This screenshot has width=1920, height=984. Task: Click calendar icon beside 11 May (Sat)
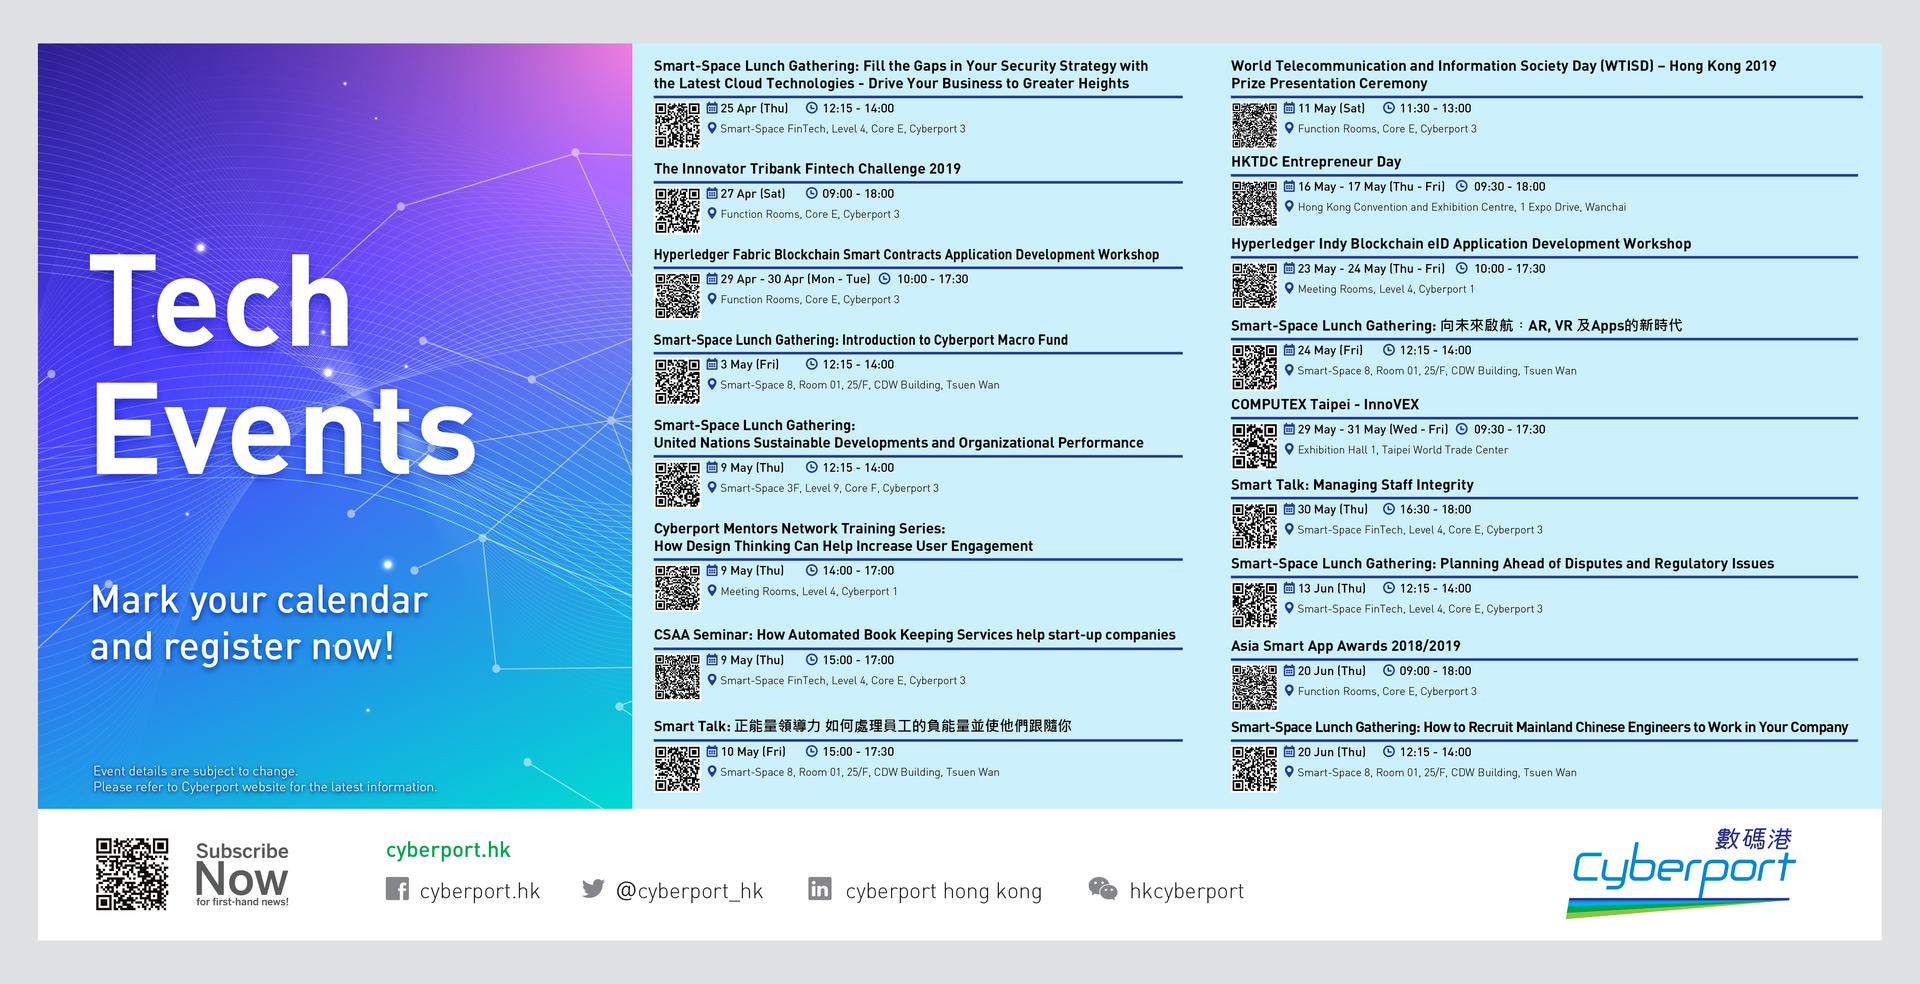tap(1289, 108)
